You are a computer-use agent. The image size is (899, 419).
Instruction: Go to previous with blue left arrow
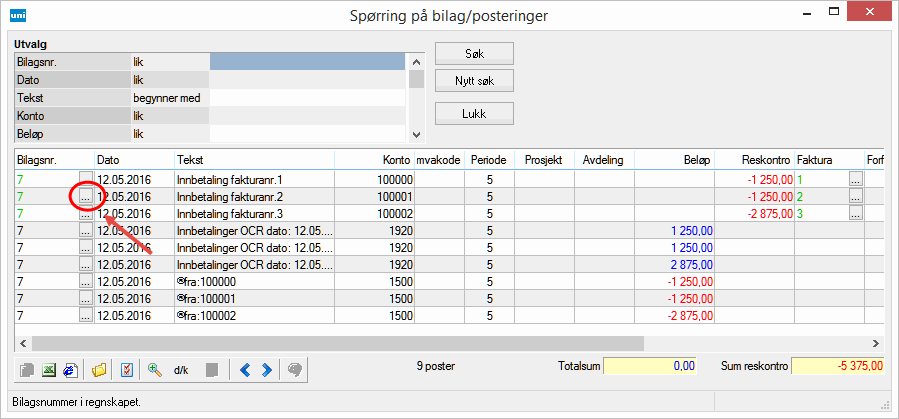(x=245, y=369)
